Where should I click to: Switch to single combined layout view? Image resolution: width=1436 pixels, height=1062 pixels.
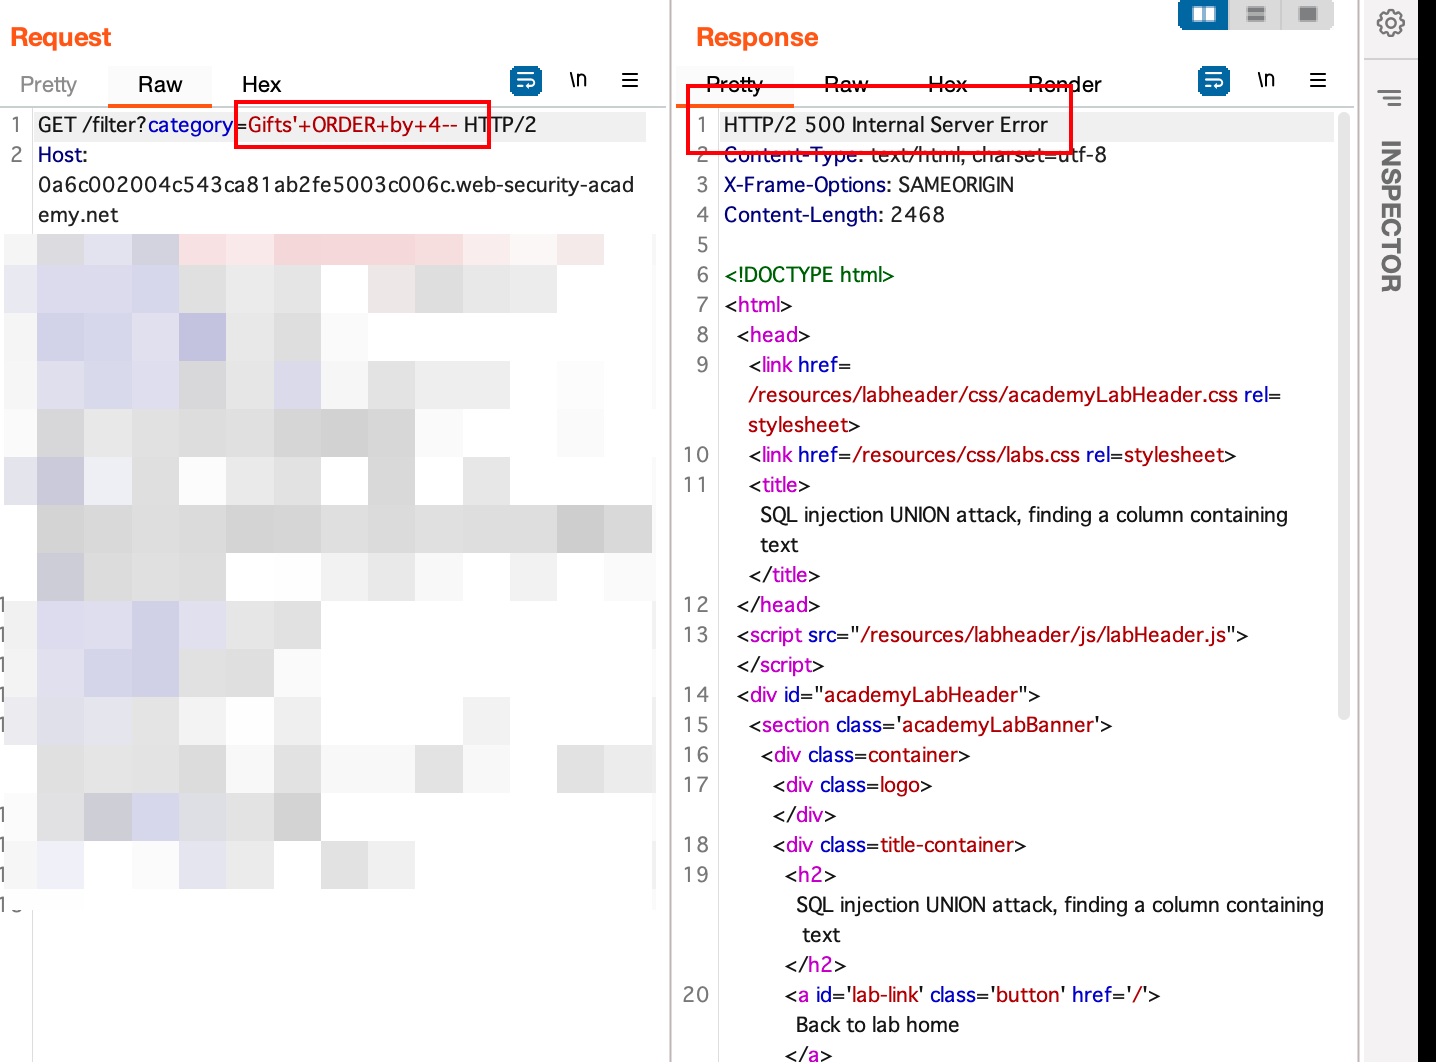[x=1307, y=15]
